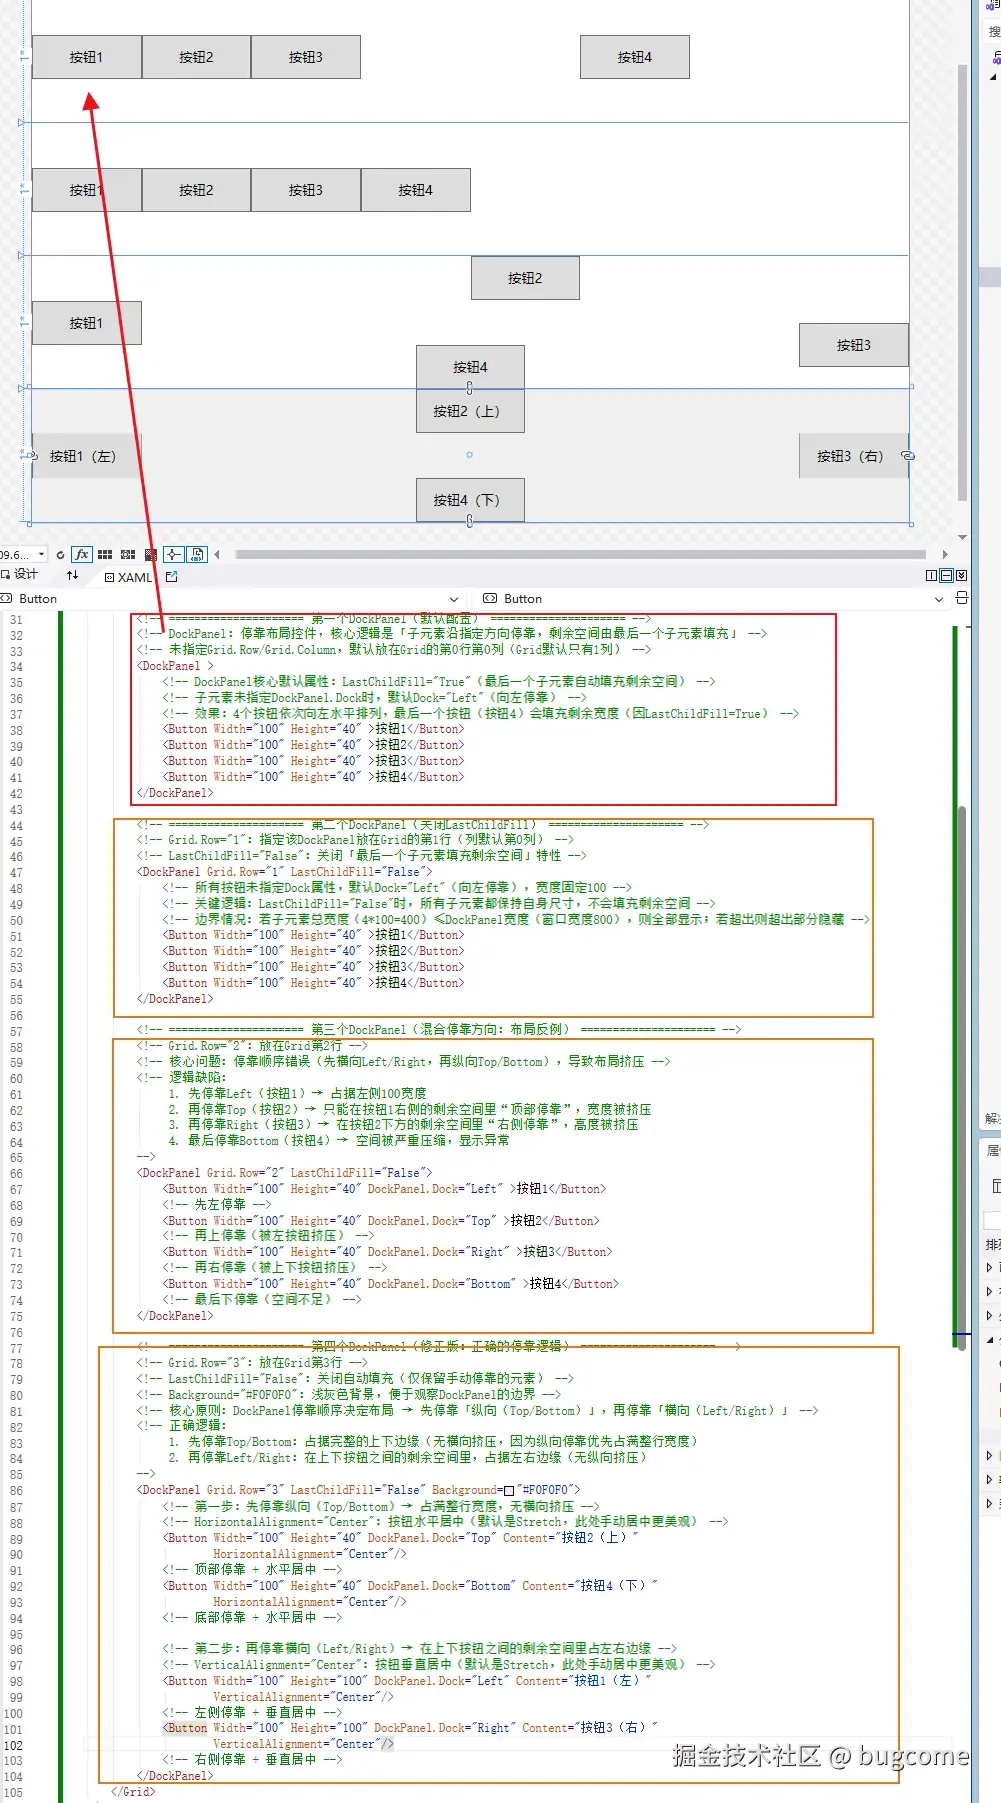Click the designer vertical scrollbar thumb
This screenshot has width=1001, height=1803.
962,282
